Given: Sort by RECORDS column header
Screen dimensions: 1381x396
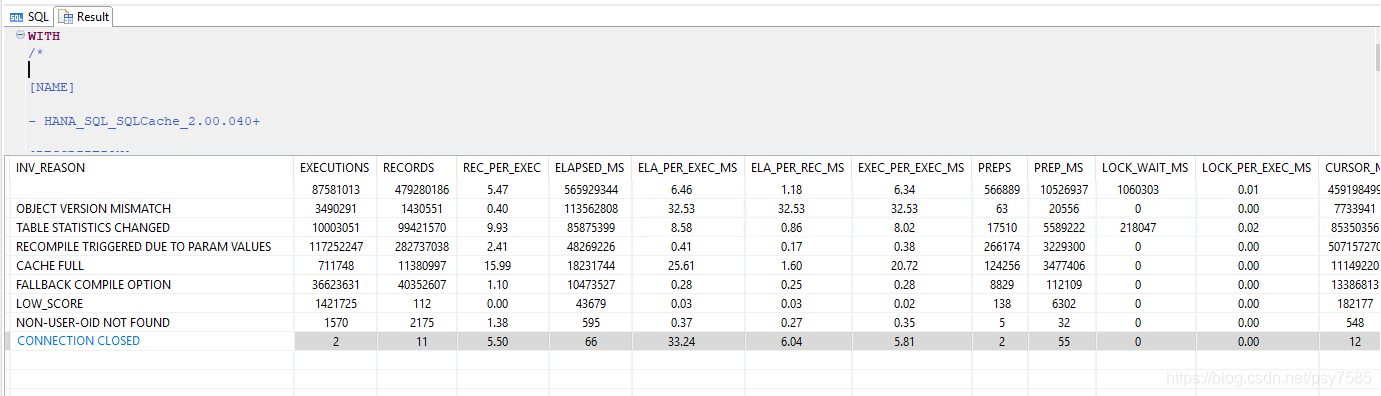Looking at the screenshot, I should [409, 167].
